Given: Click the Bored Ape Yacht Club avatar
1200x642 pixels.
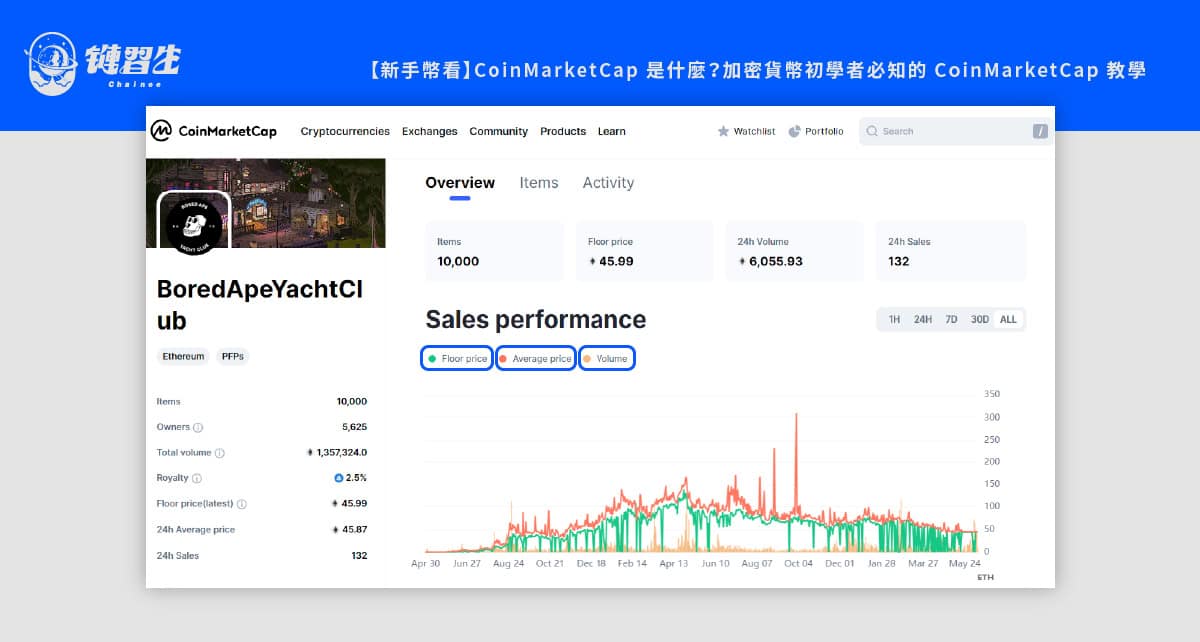Looking at the screenshot, I should [194, 224].
